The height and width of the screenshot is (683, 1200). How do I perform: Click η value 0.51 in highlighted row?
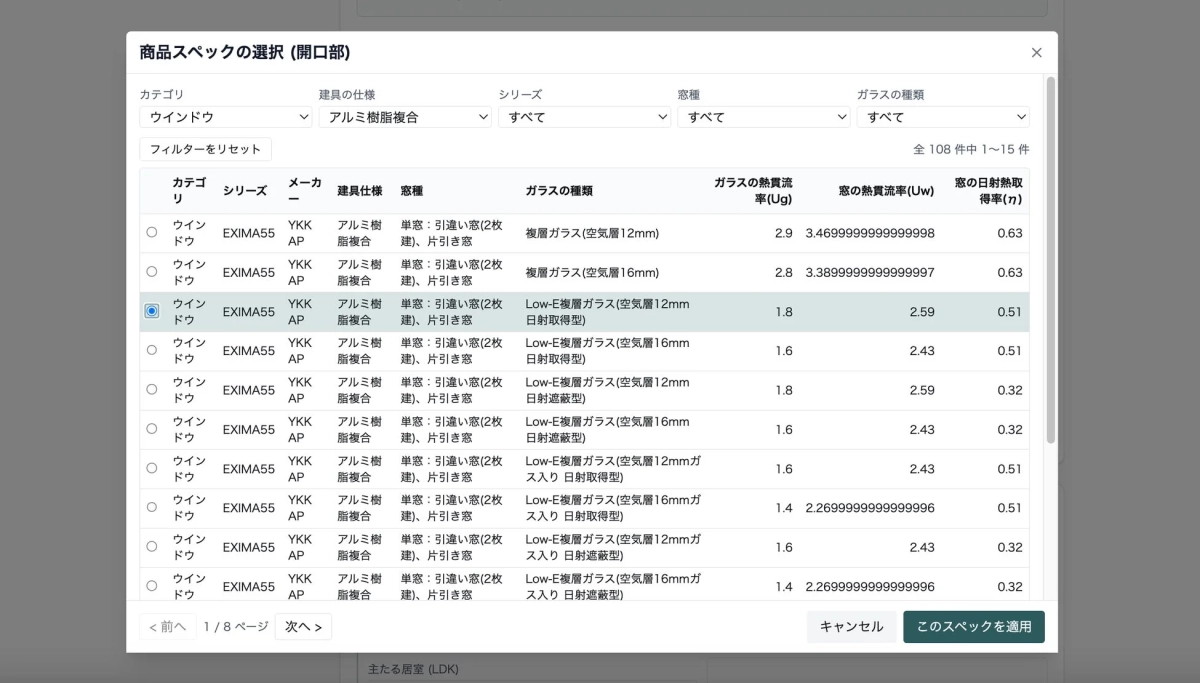[x=1010, y=312]
